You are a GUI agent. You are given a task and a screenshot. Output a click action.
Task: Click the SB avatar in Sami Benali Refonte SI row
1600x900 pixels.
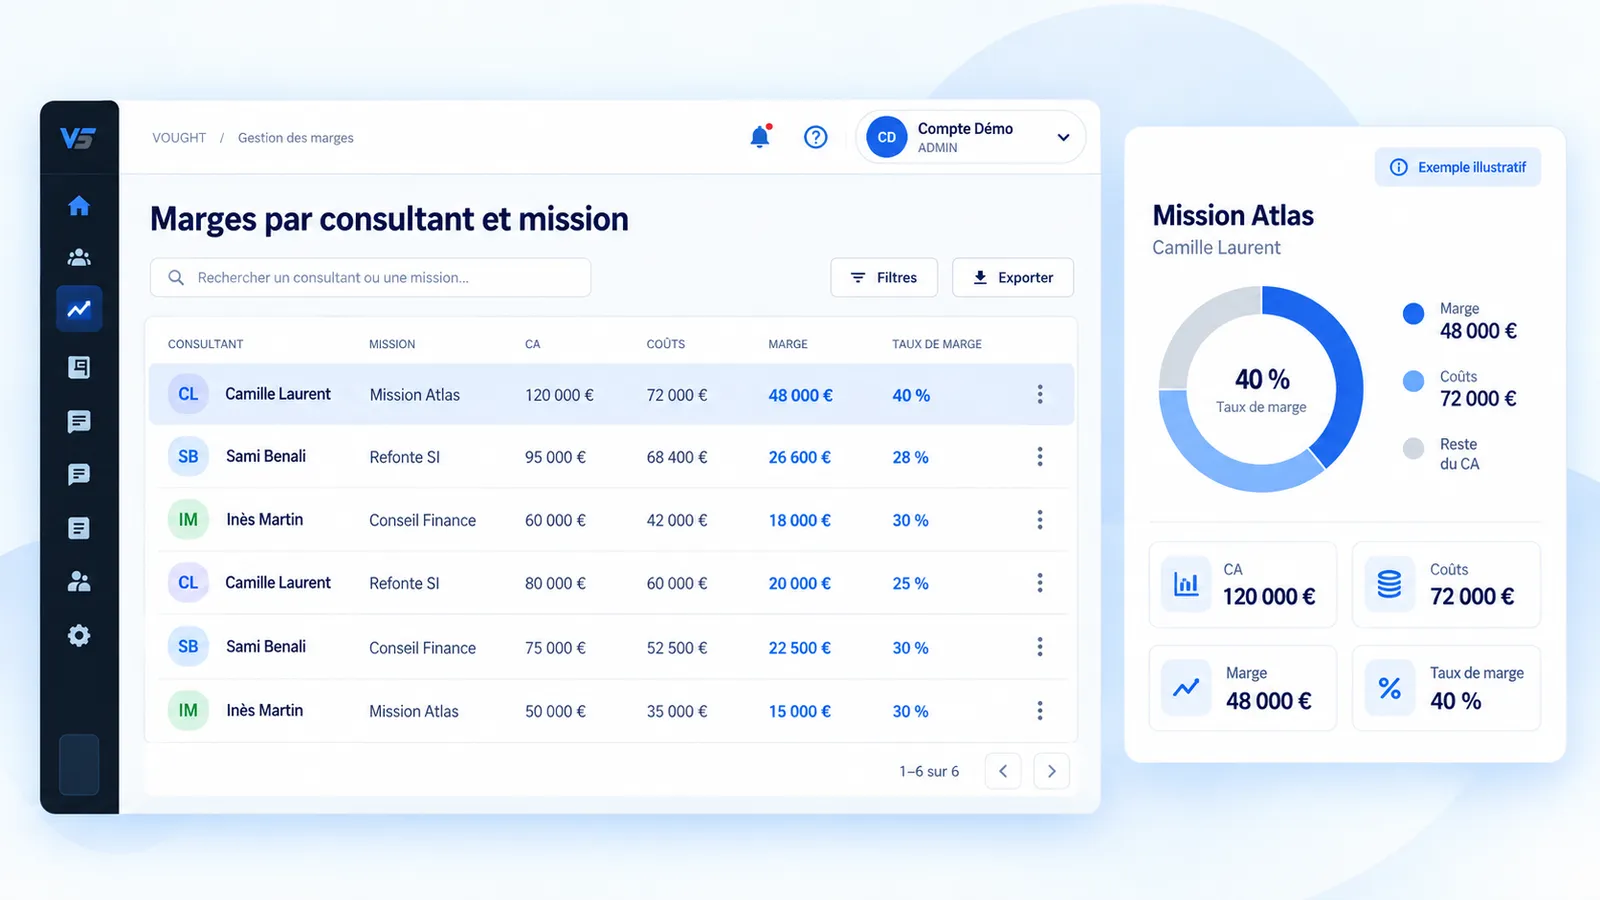[188, 456]
